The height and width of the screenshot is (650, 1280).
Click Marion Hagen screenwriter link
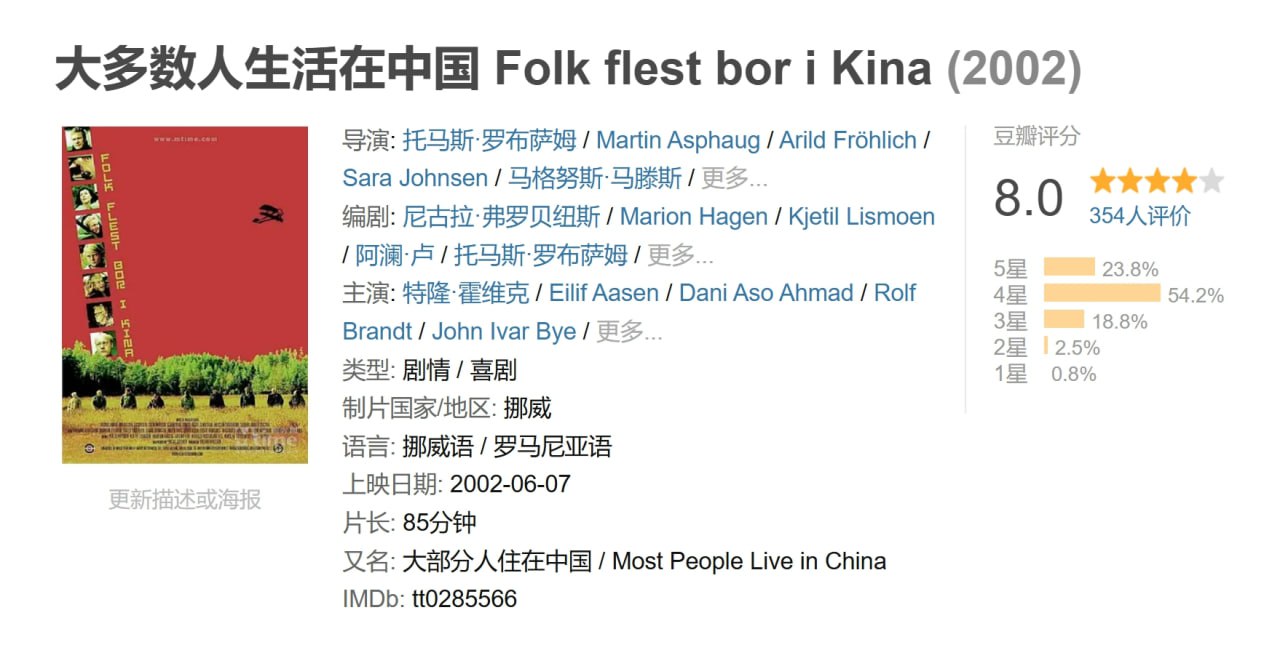(x=694, y=216)
